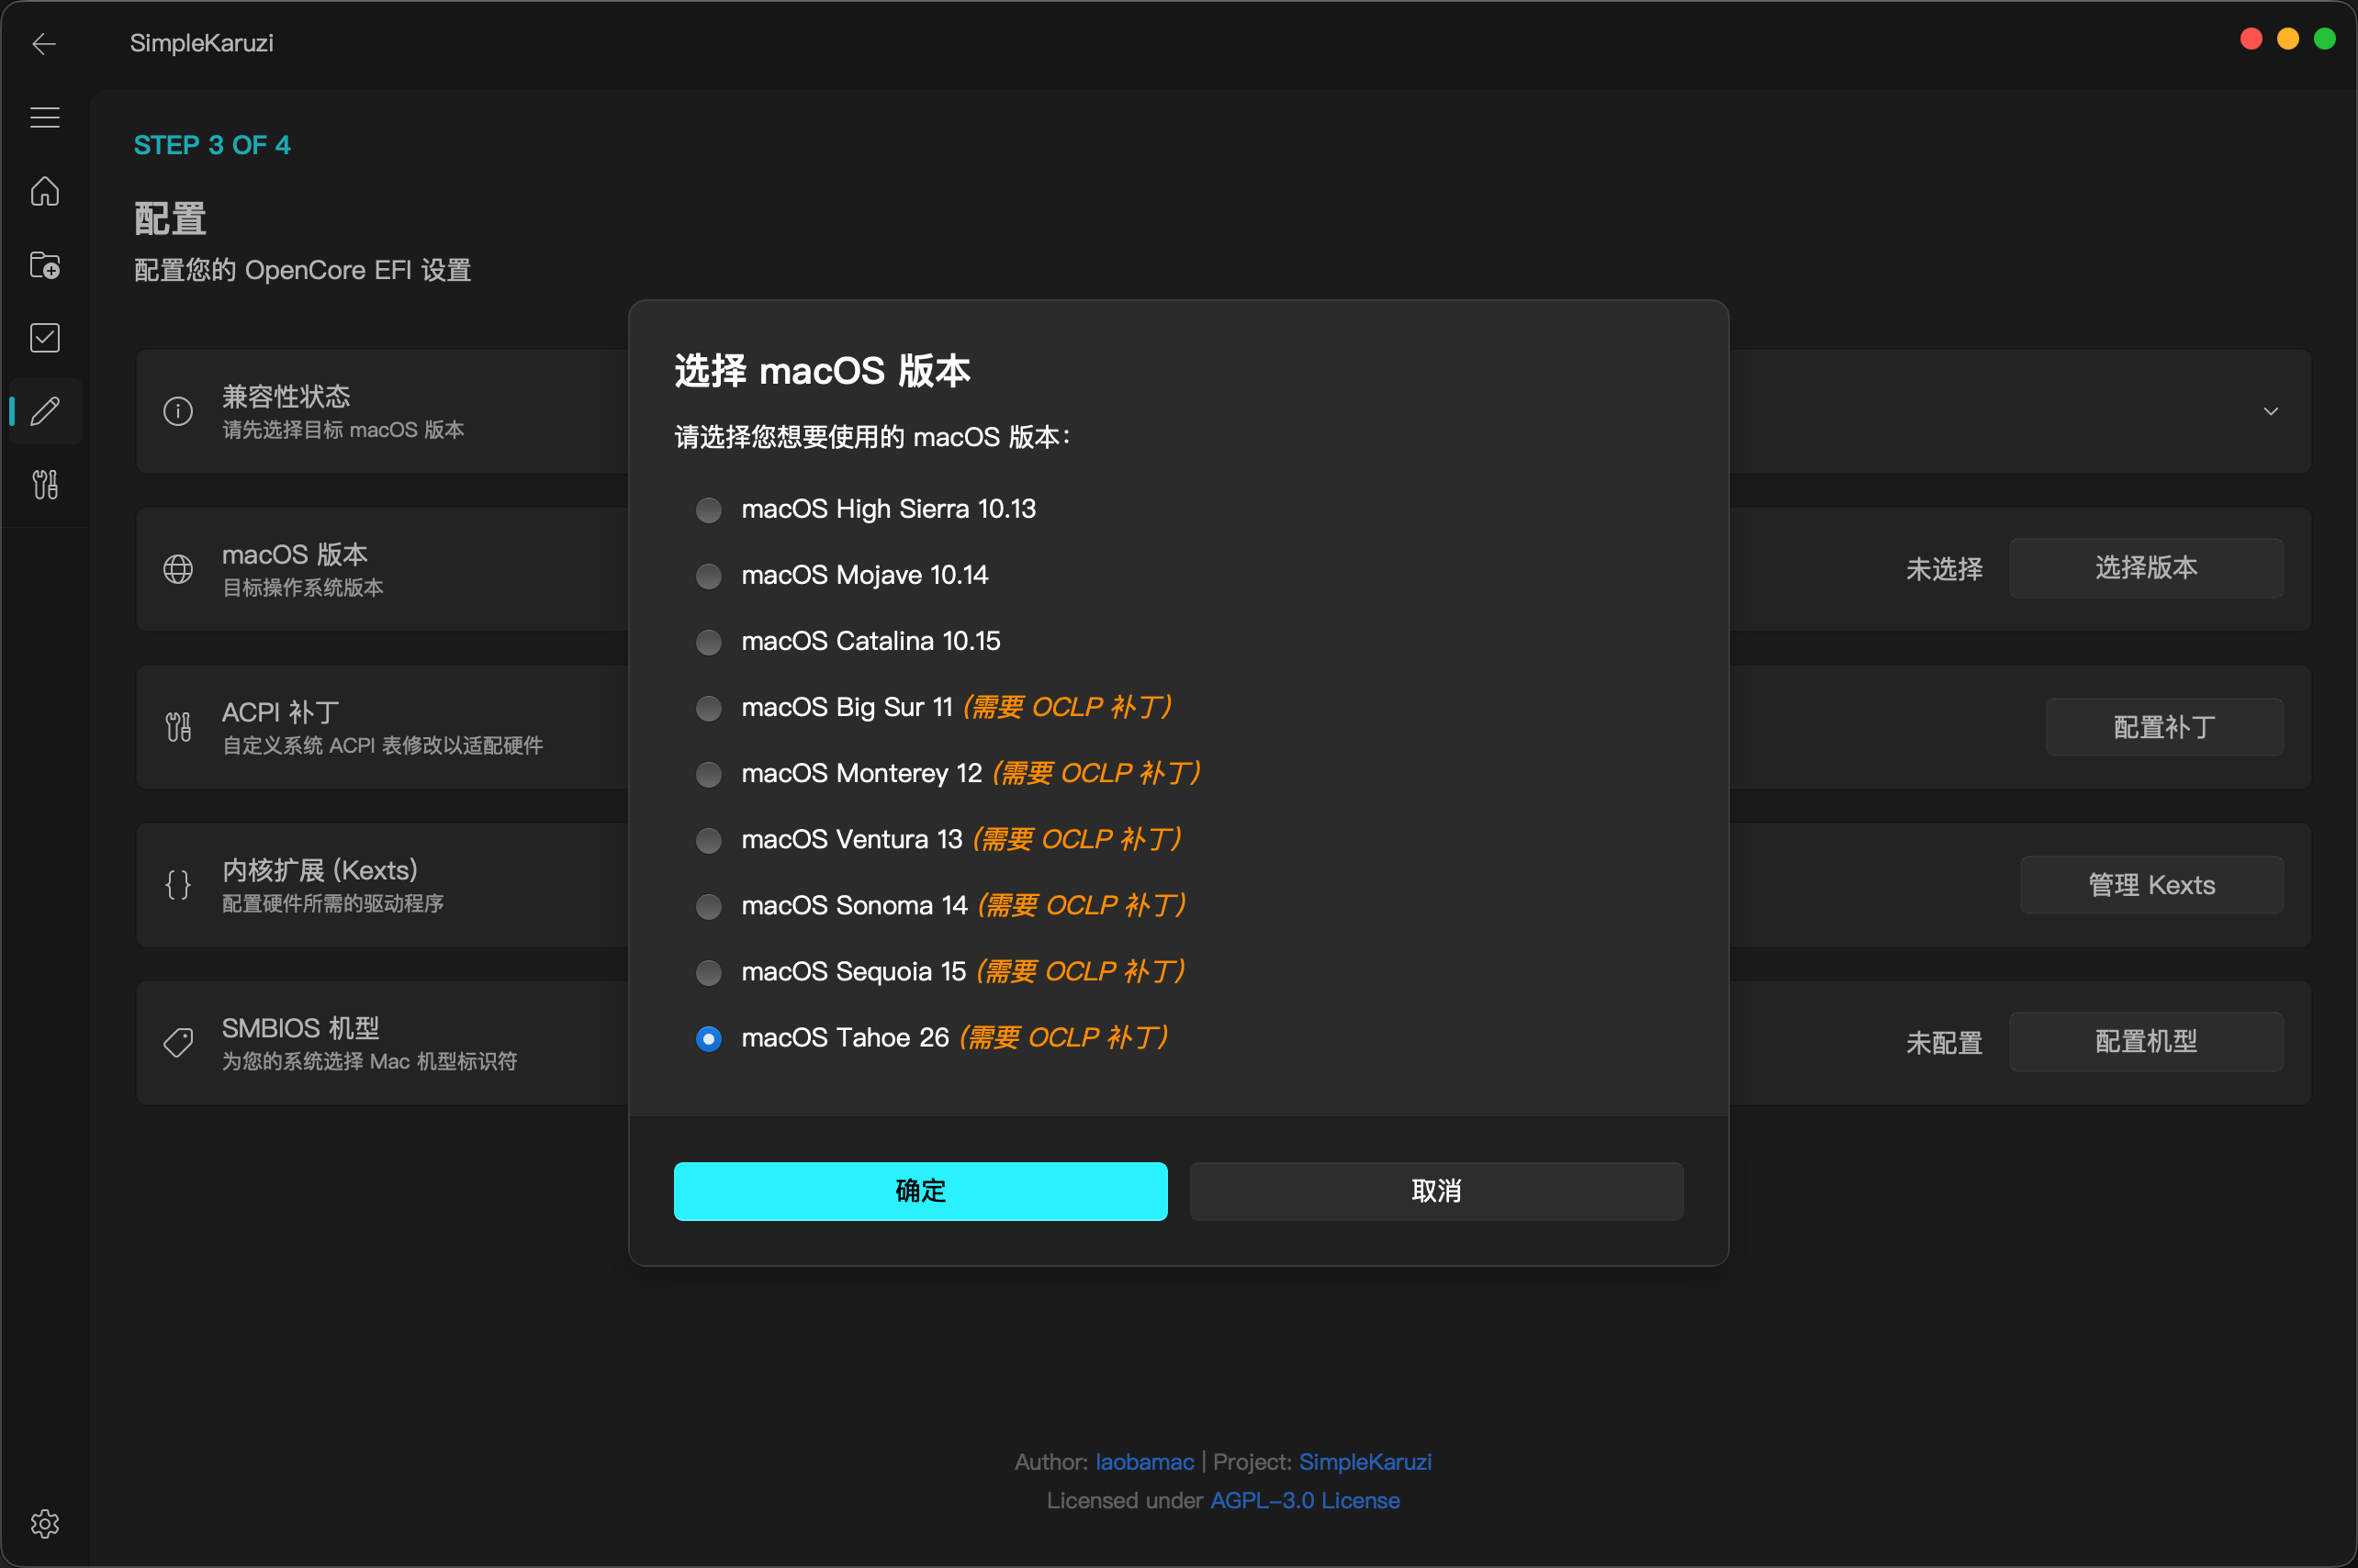This screenshot has width=2358, height=1568.
Task: Expand the compatibility status chevron
Action: tap(2270, 411)
